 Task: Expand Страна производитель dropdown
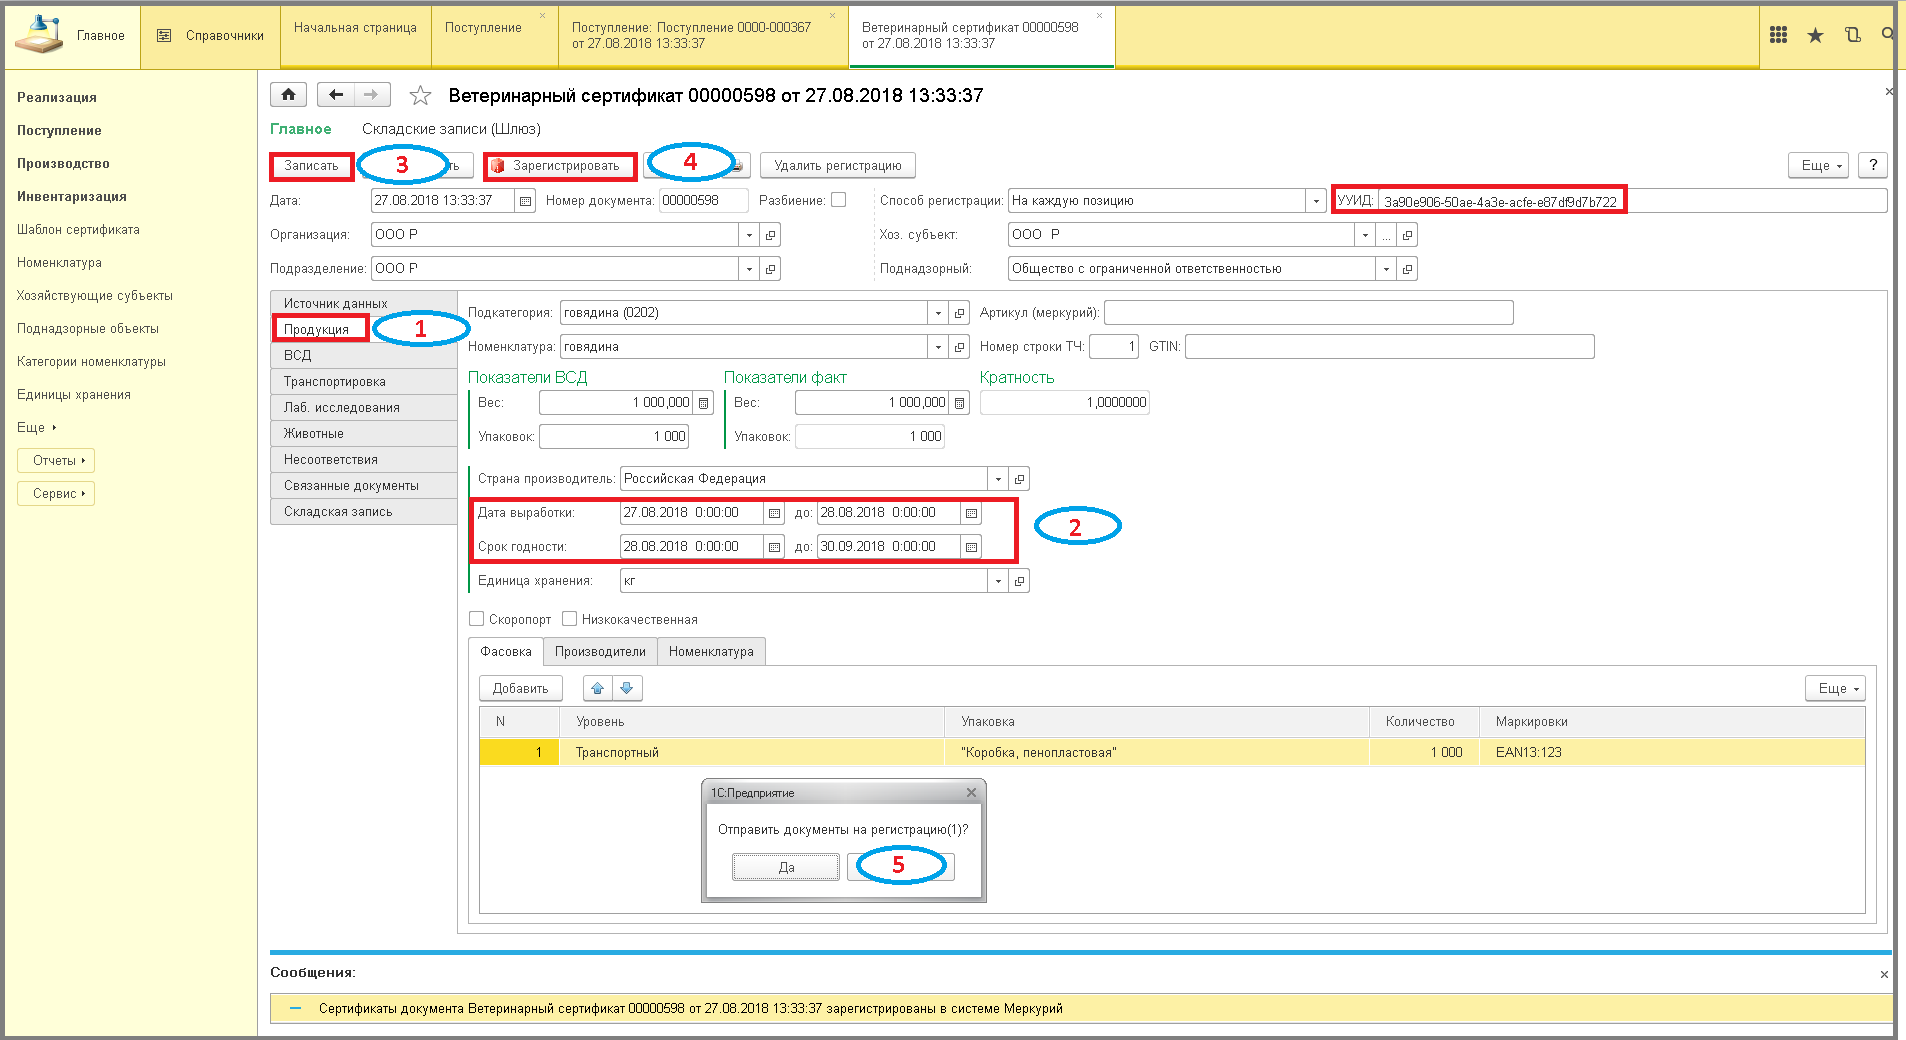click(x=998, y=479)
